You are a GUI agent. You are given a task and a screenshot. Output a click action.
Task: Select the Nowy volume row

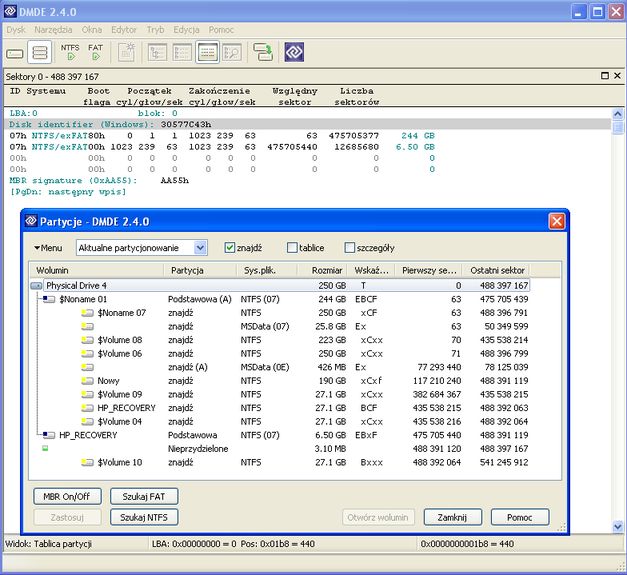(x=280, y=381)
